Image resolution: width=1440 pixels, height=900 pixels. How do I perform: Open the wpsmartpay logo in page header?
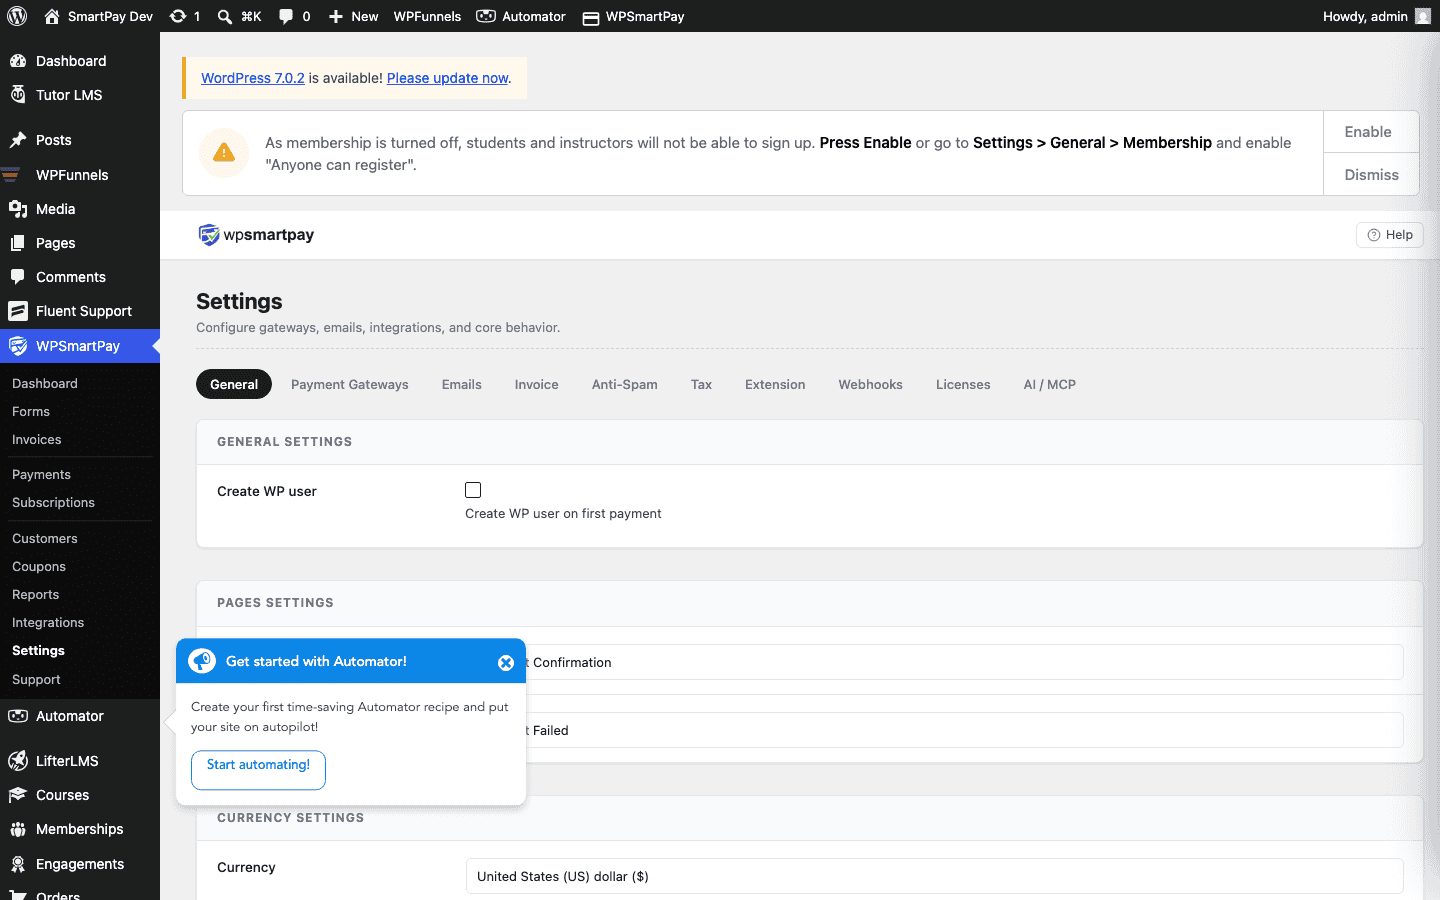point(257,235)
